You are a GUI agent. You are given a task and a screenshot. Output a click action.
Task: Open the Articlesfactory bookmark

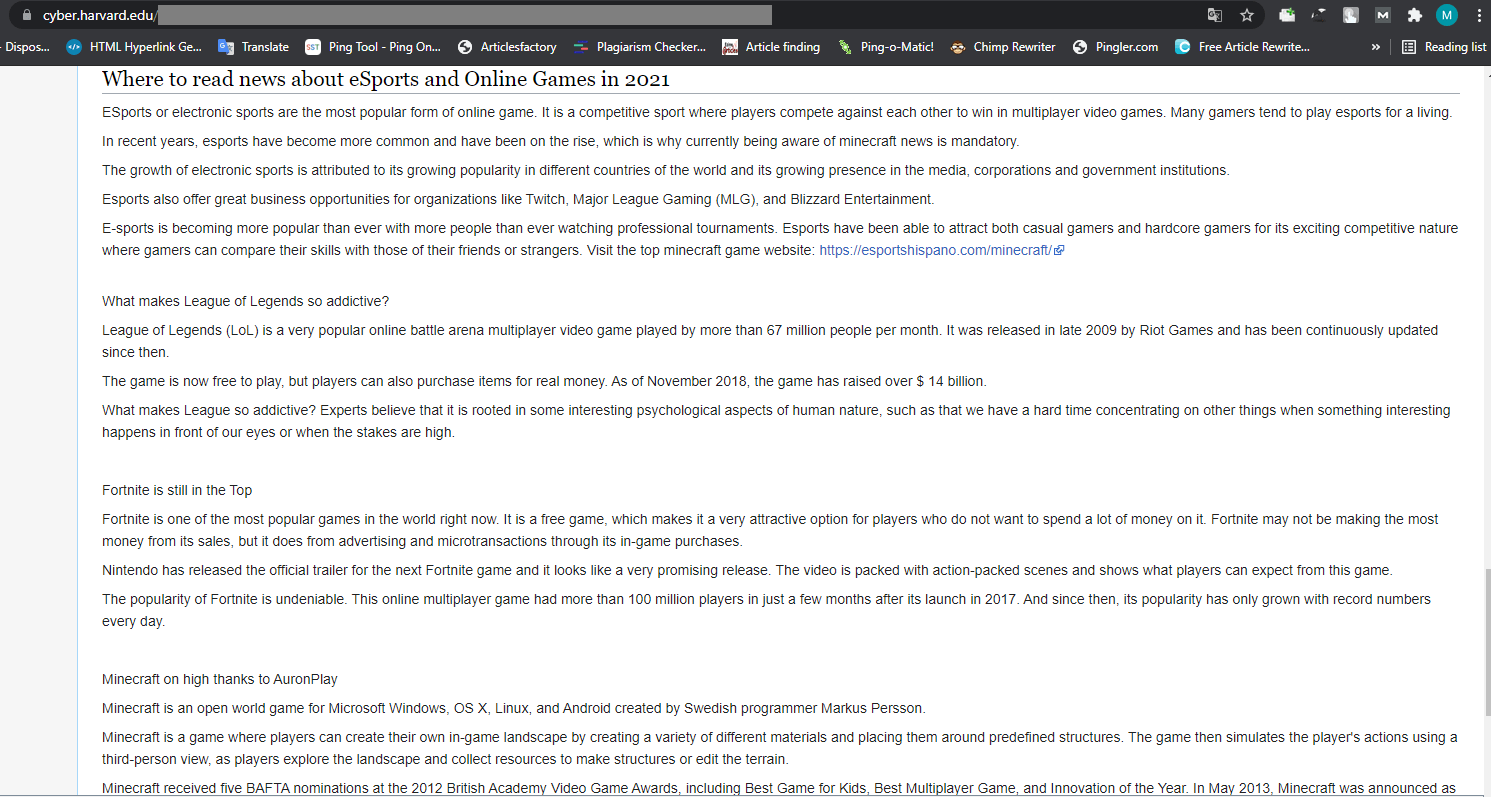[x=506, y=47]
